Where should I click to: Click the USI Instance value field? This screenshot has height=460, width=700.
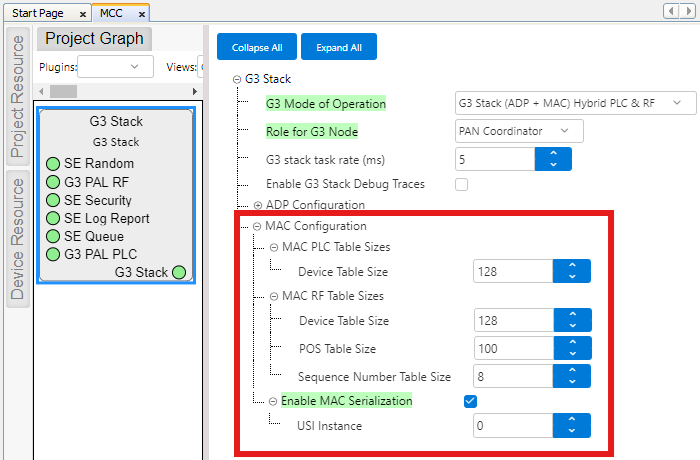pyautogui.click(x=513, y=426)
